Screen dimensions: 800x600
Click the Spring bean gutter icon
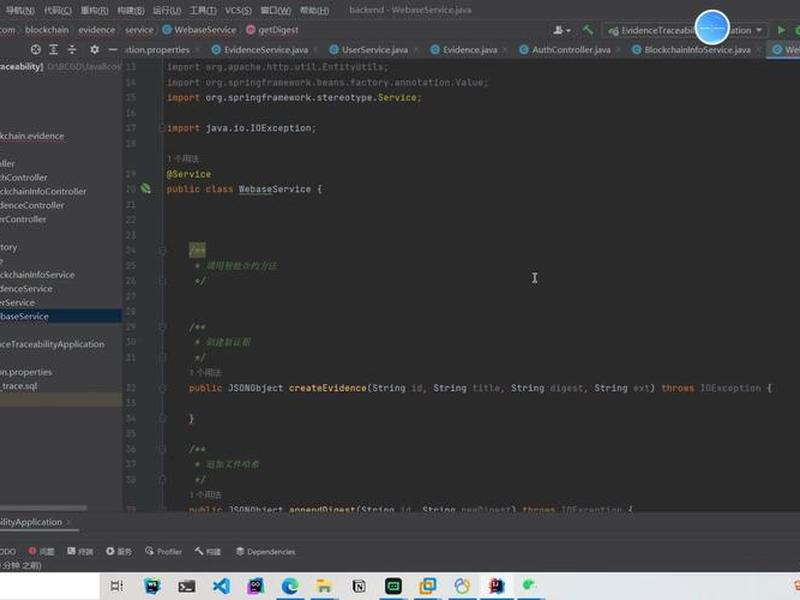[x=146, y=189]
